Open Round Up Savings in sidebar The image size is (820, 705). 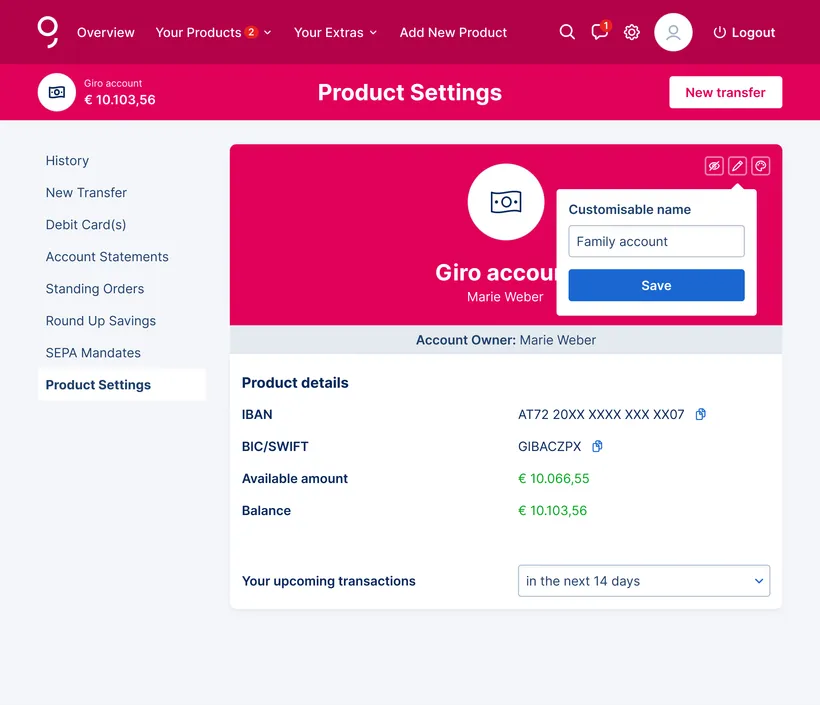(x=101, y=321)
